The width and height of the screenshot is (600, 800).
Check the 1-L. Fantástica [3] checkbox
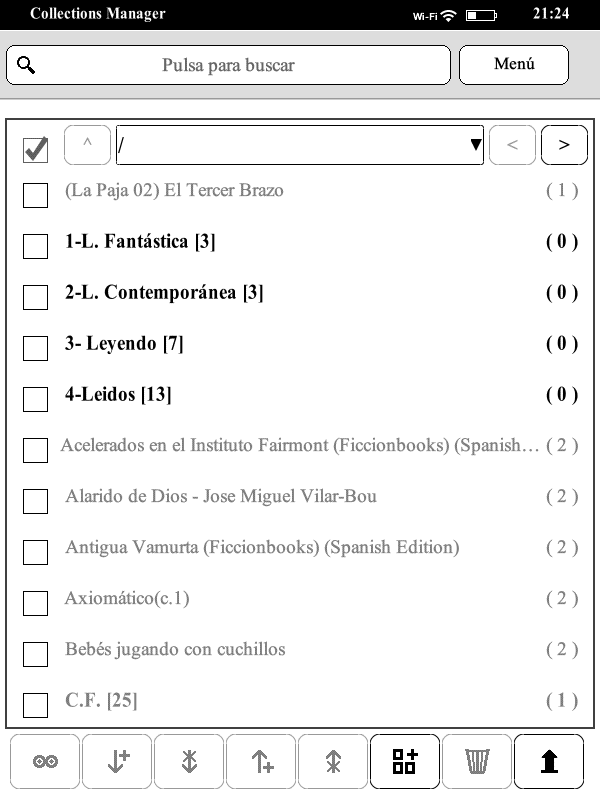[35, 245]
